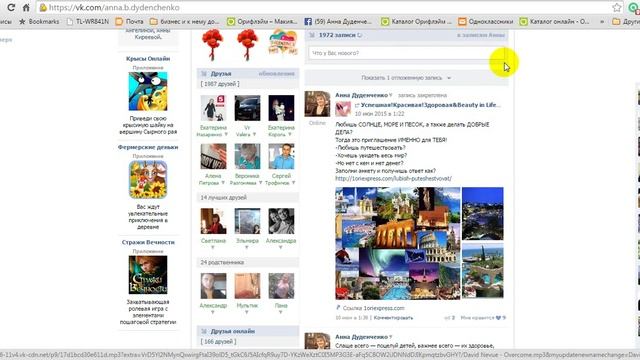Expand the arrow below Светлана's name

213,247
